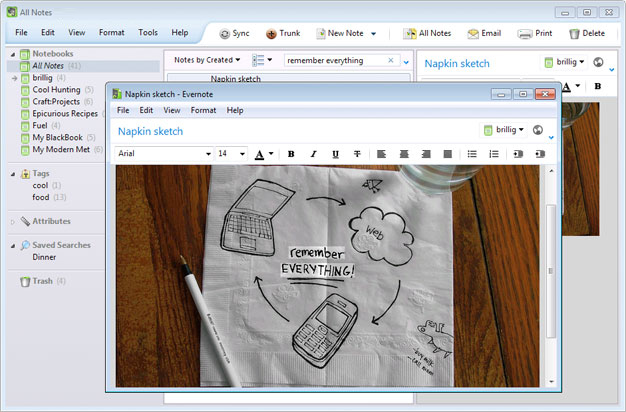Screen dimensions: 626x412
Task: Open the Tools menu in main window
Action: 148,32
